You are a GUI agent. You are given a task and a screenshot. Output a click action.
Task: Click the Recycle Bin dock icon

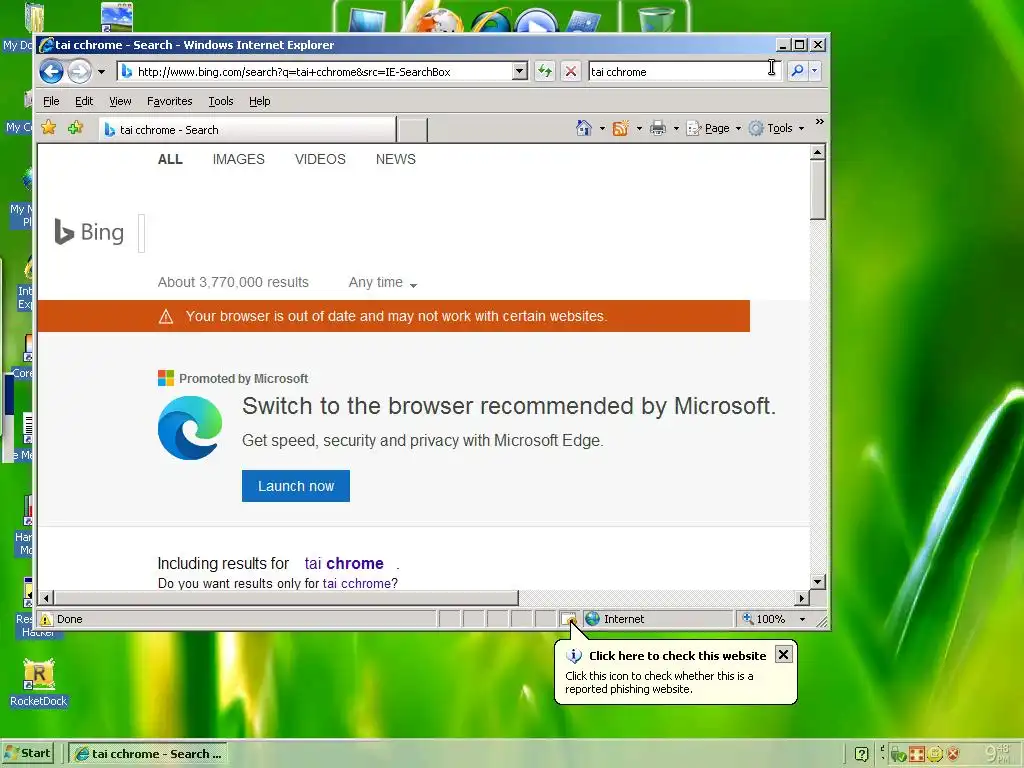click(x=655, y=18)
